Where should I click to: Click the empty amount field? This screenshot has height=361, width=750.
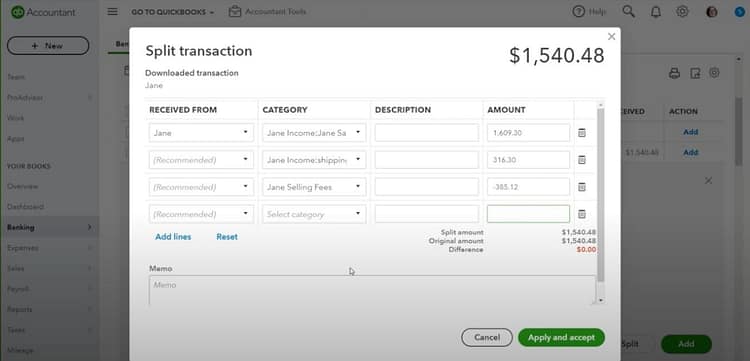pos(529,214)
